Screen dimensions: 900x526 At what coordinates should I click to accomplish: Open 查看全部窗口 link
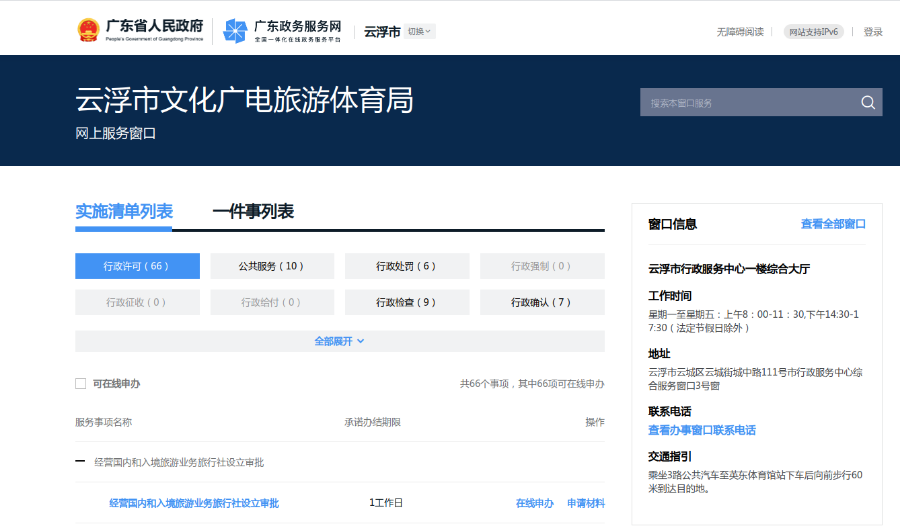832,224
